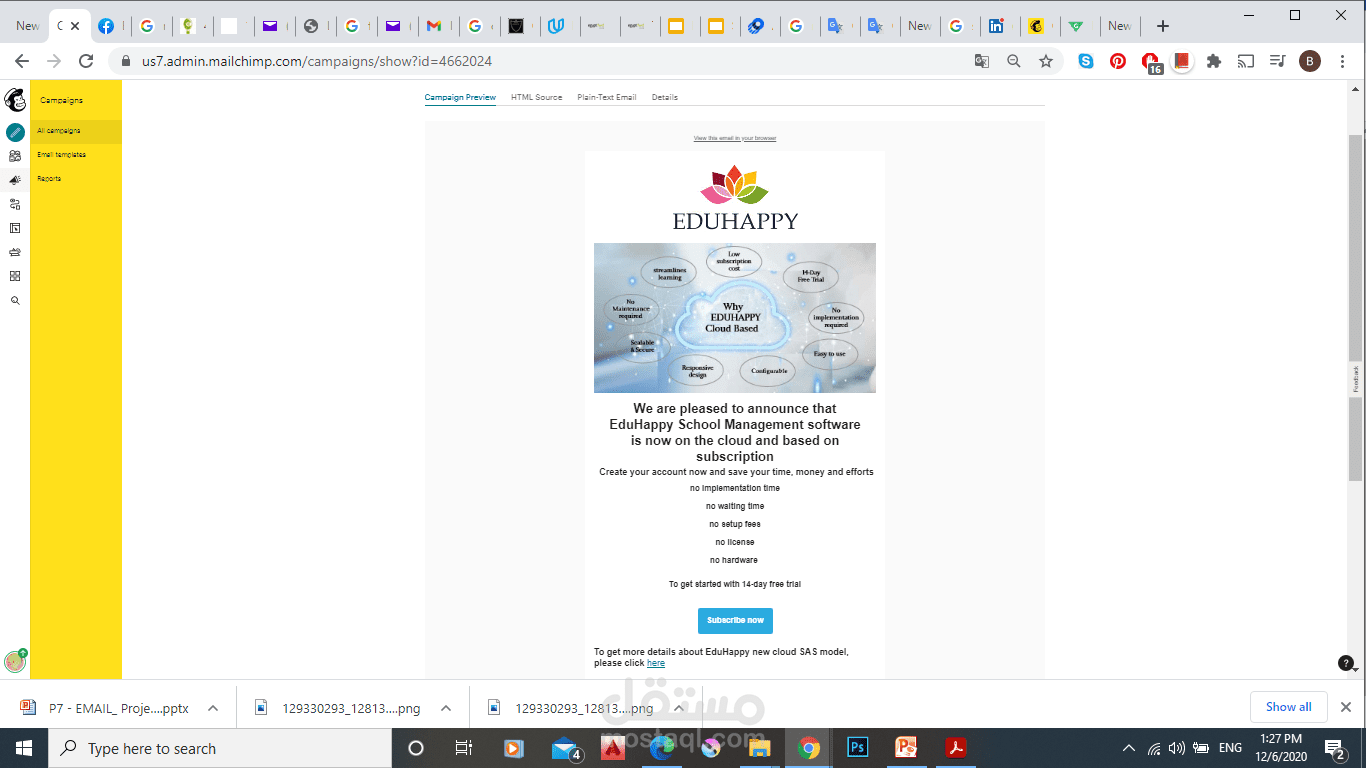Click the browser address bar URL
Screen dimensions: 1366x768
point(317,61)
